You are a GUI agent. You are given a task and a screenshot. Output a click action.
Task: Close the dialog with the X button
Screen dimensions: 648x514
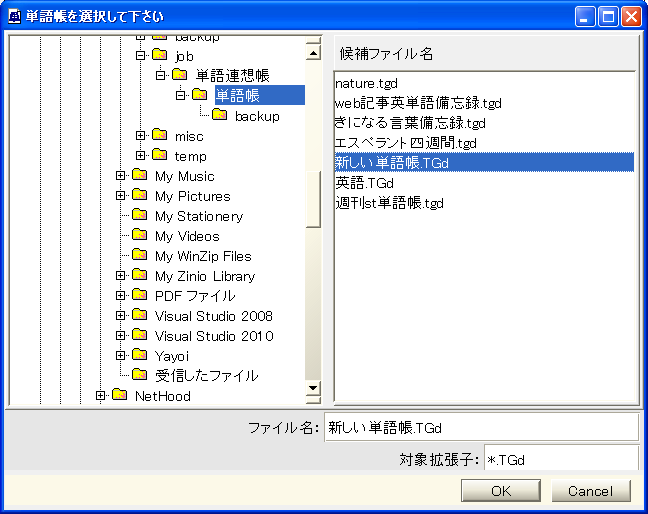coord(631,17)
